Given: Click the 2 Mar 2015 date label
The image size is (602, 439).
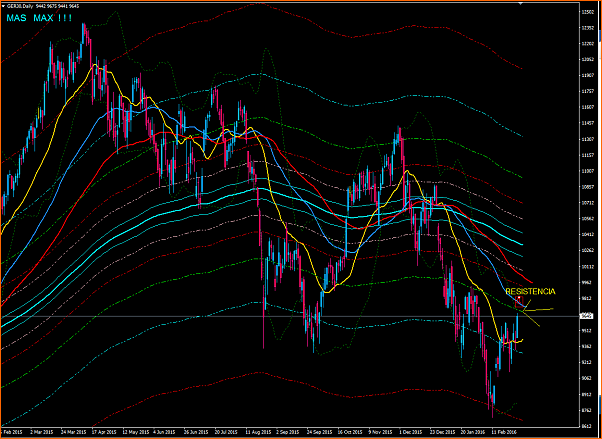Looking at the screenshot, I should pos(41,431).
